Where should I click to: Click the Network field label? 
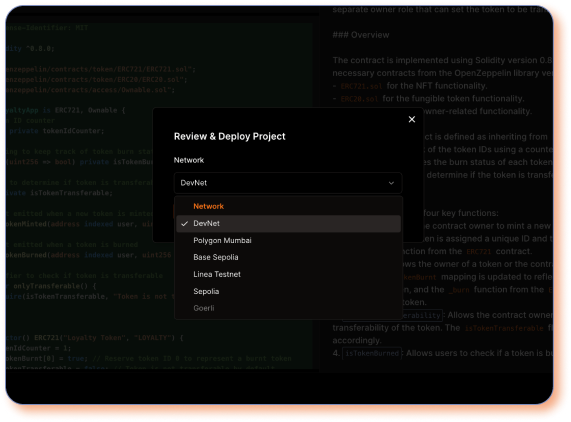(x=189, y=160)
